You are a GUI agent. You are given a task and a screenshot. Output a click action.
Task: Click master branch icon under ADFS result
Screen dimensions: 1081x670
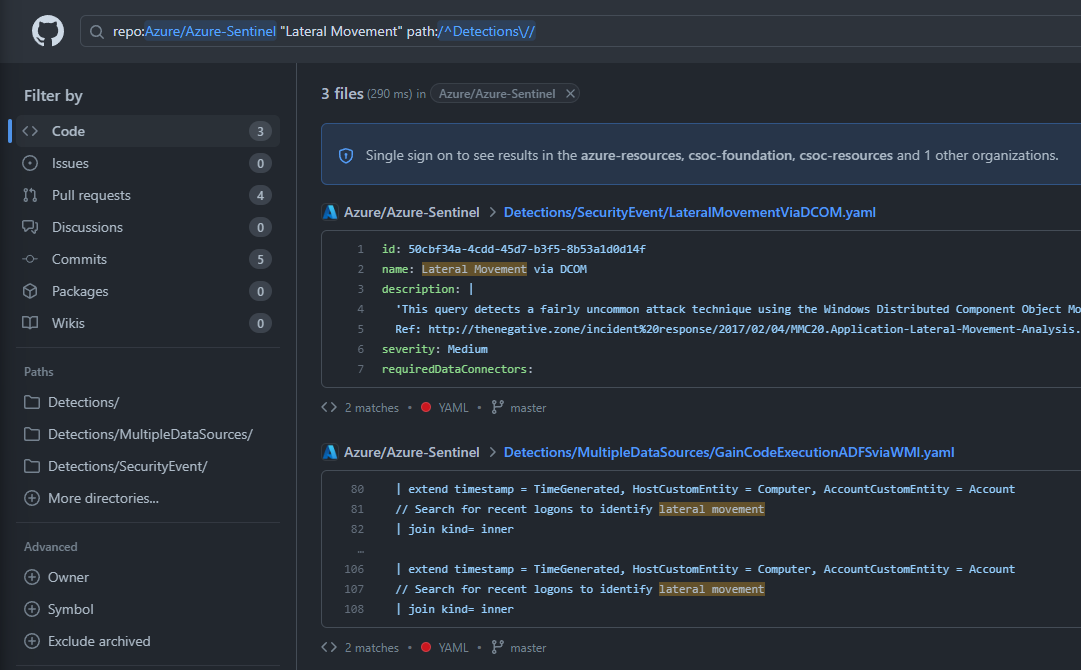click(497, 647)
